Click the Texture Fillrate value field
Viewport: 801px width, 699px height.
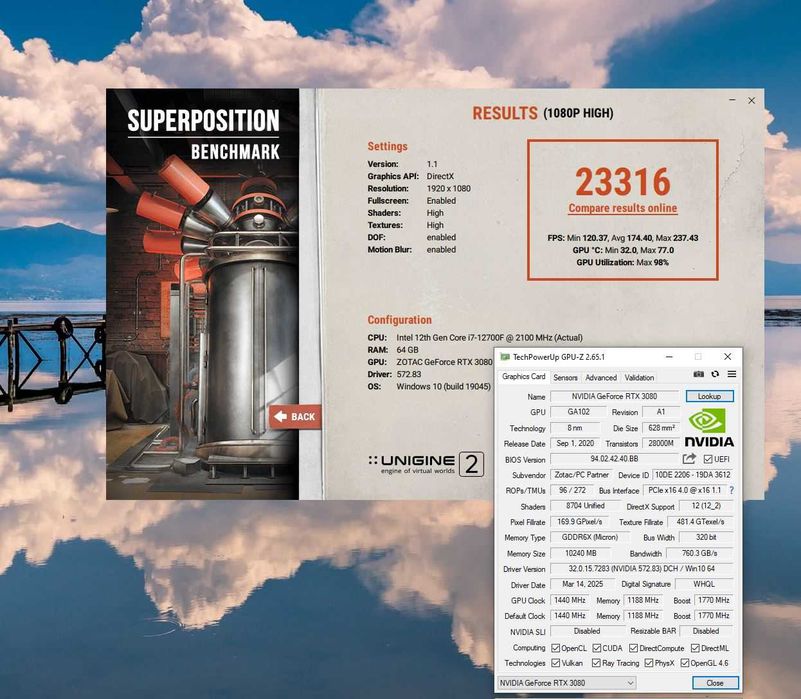click(x=700, y=522)
